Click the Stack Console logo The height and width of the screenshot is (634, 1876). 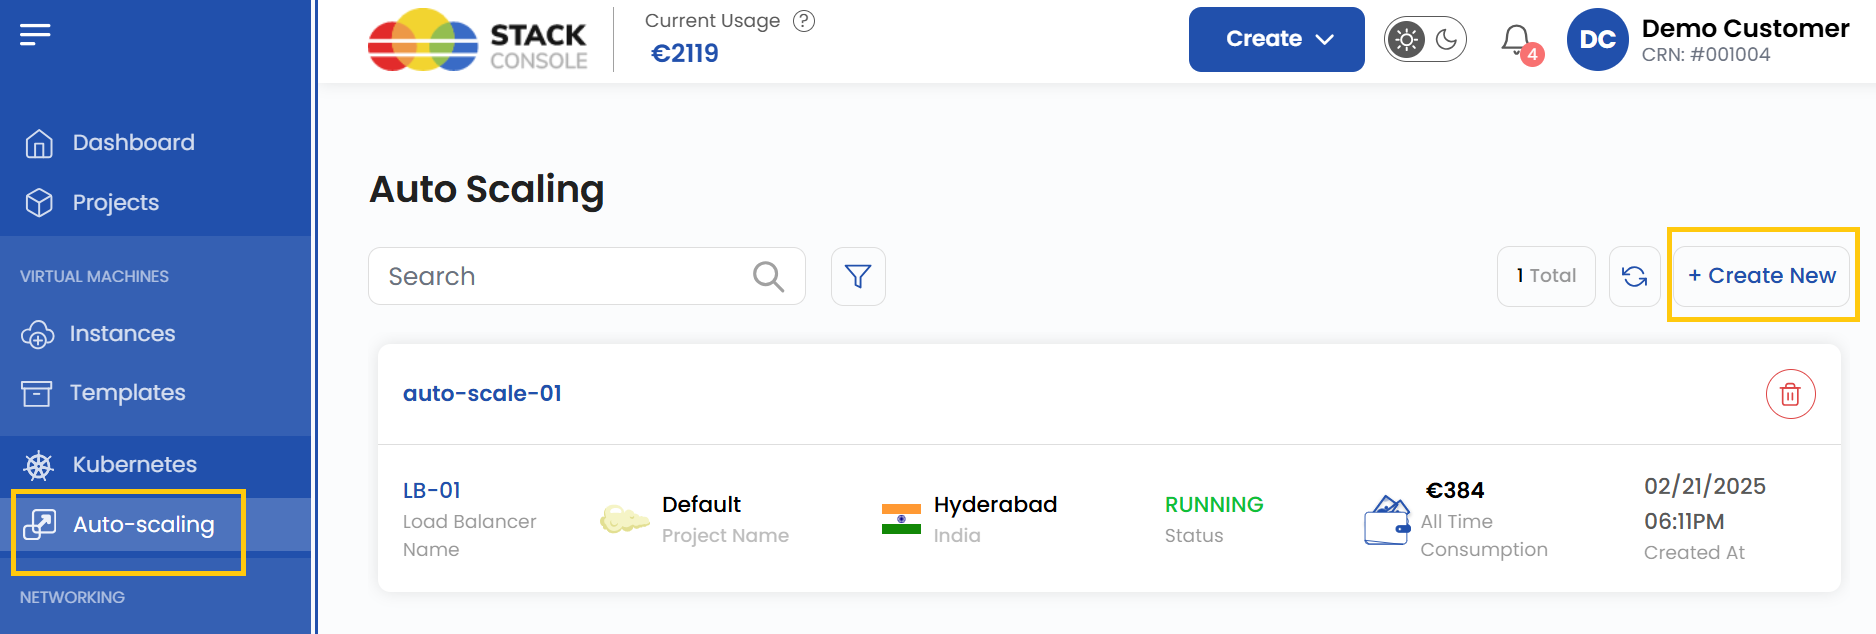pyautogui.click(x=478, y=41)
